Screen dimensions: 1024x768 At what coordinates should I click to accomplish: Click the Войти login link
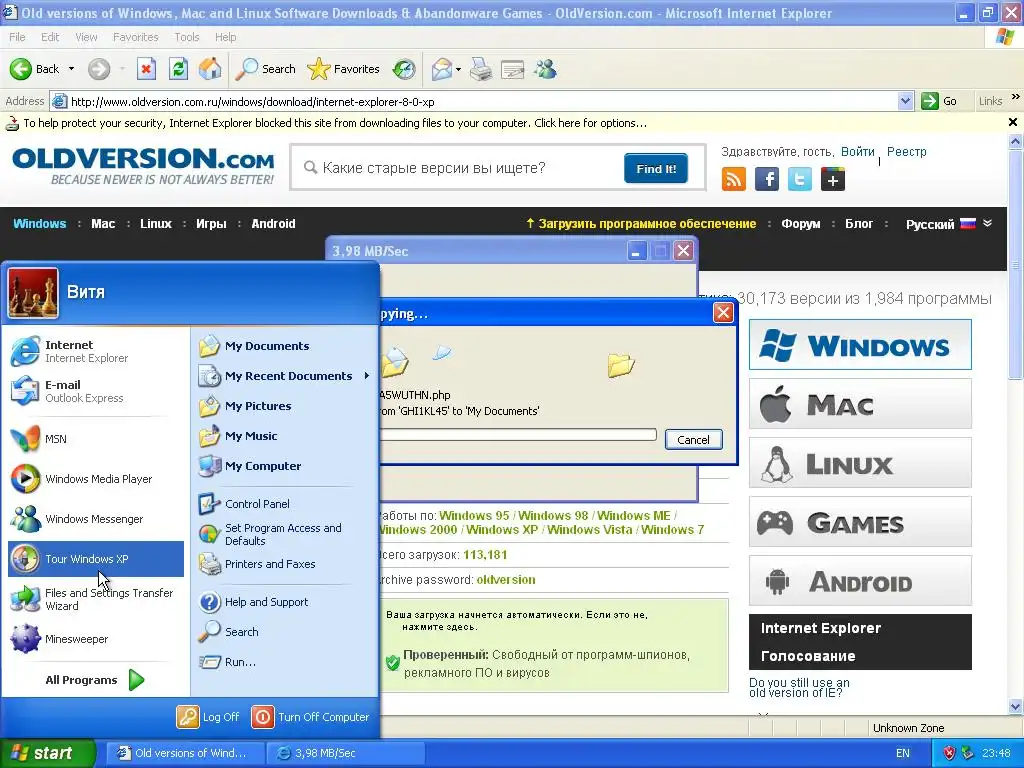(x=857, y=152)
